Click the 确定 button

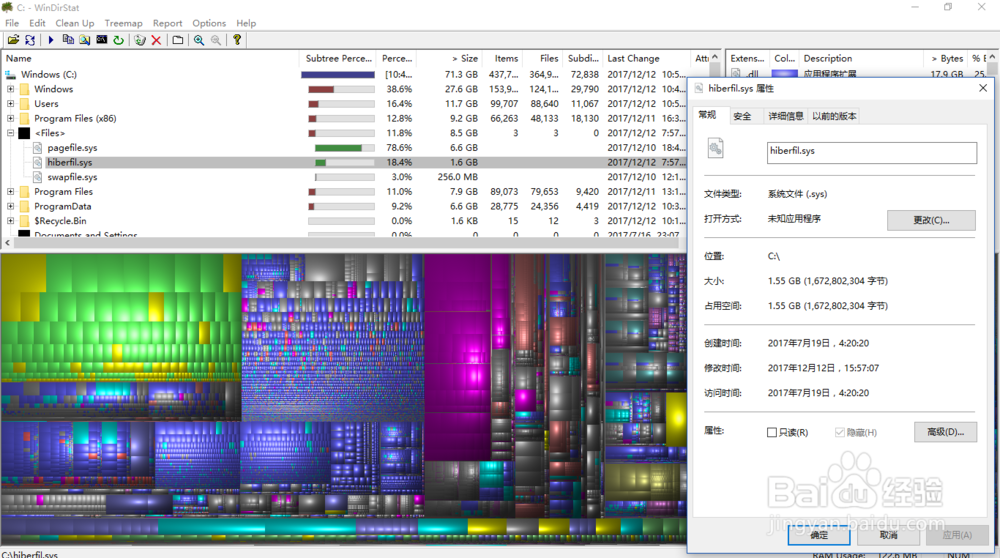pos(819,535)
